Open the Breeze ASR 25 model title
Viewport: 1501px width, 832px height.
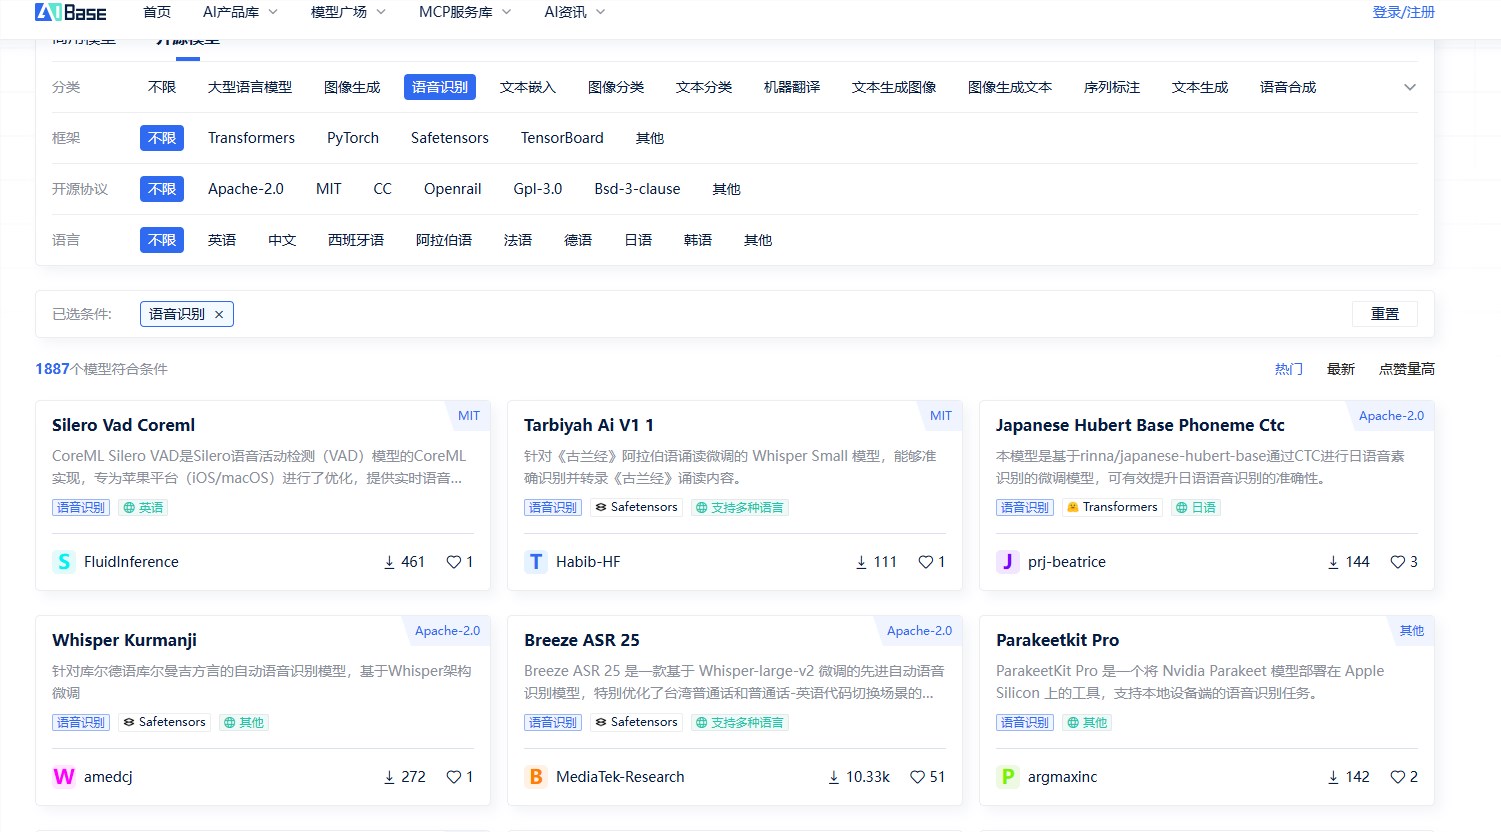(x=582, y=640)
